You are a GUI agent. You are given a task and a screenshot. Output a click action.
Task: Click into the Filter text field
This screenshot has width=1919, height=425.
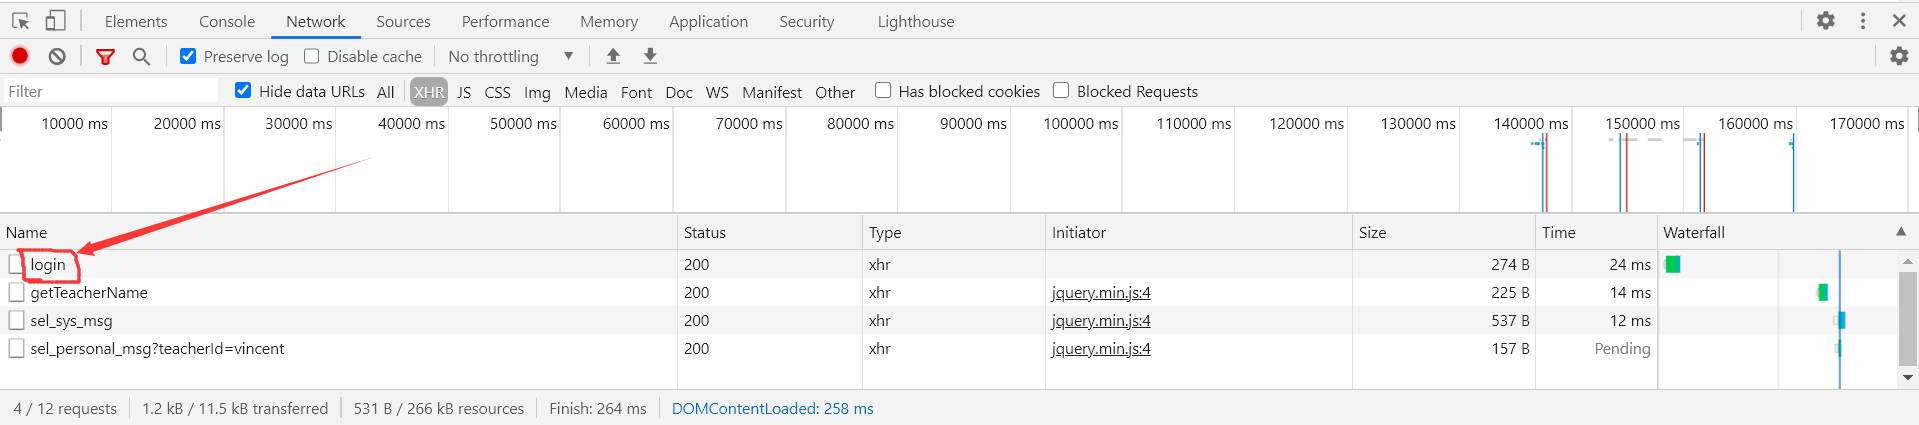110,91
